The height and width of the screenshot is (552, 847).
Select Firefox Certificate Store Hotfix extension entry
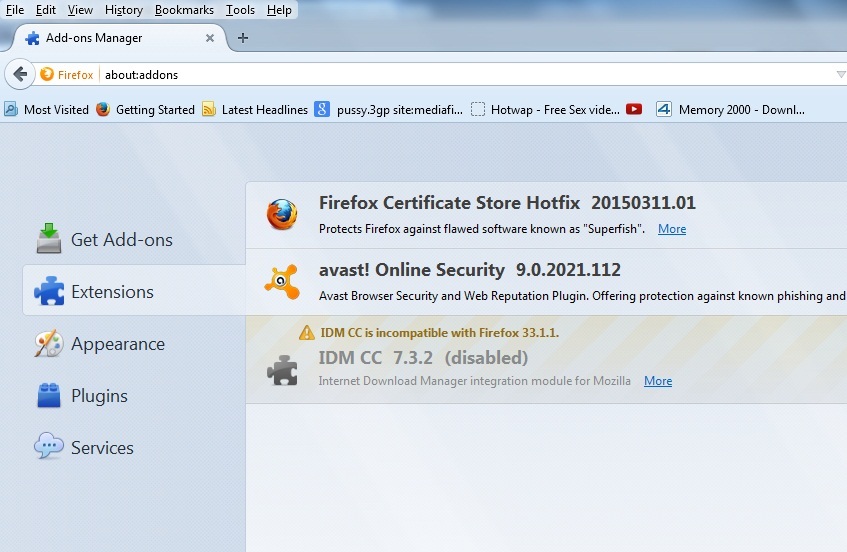(546, 215)
